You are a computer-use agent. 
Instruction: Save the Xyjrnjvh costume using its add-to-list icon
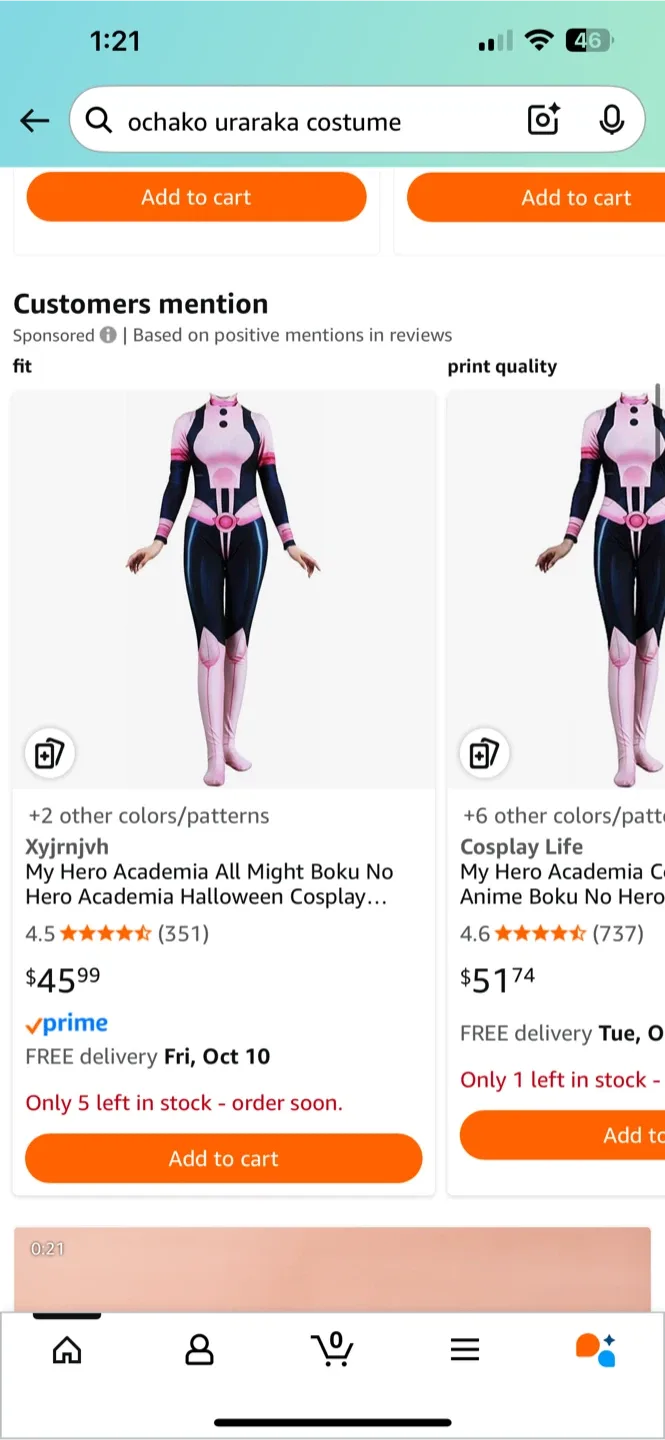50,753
